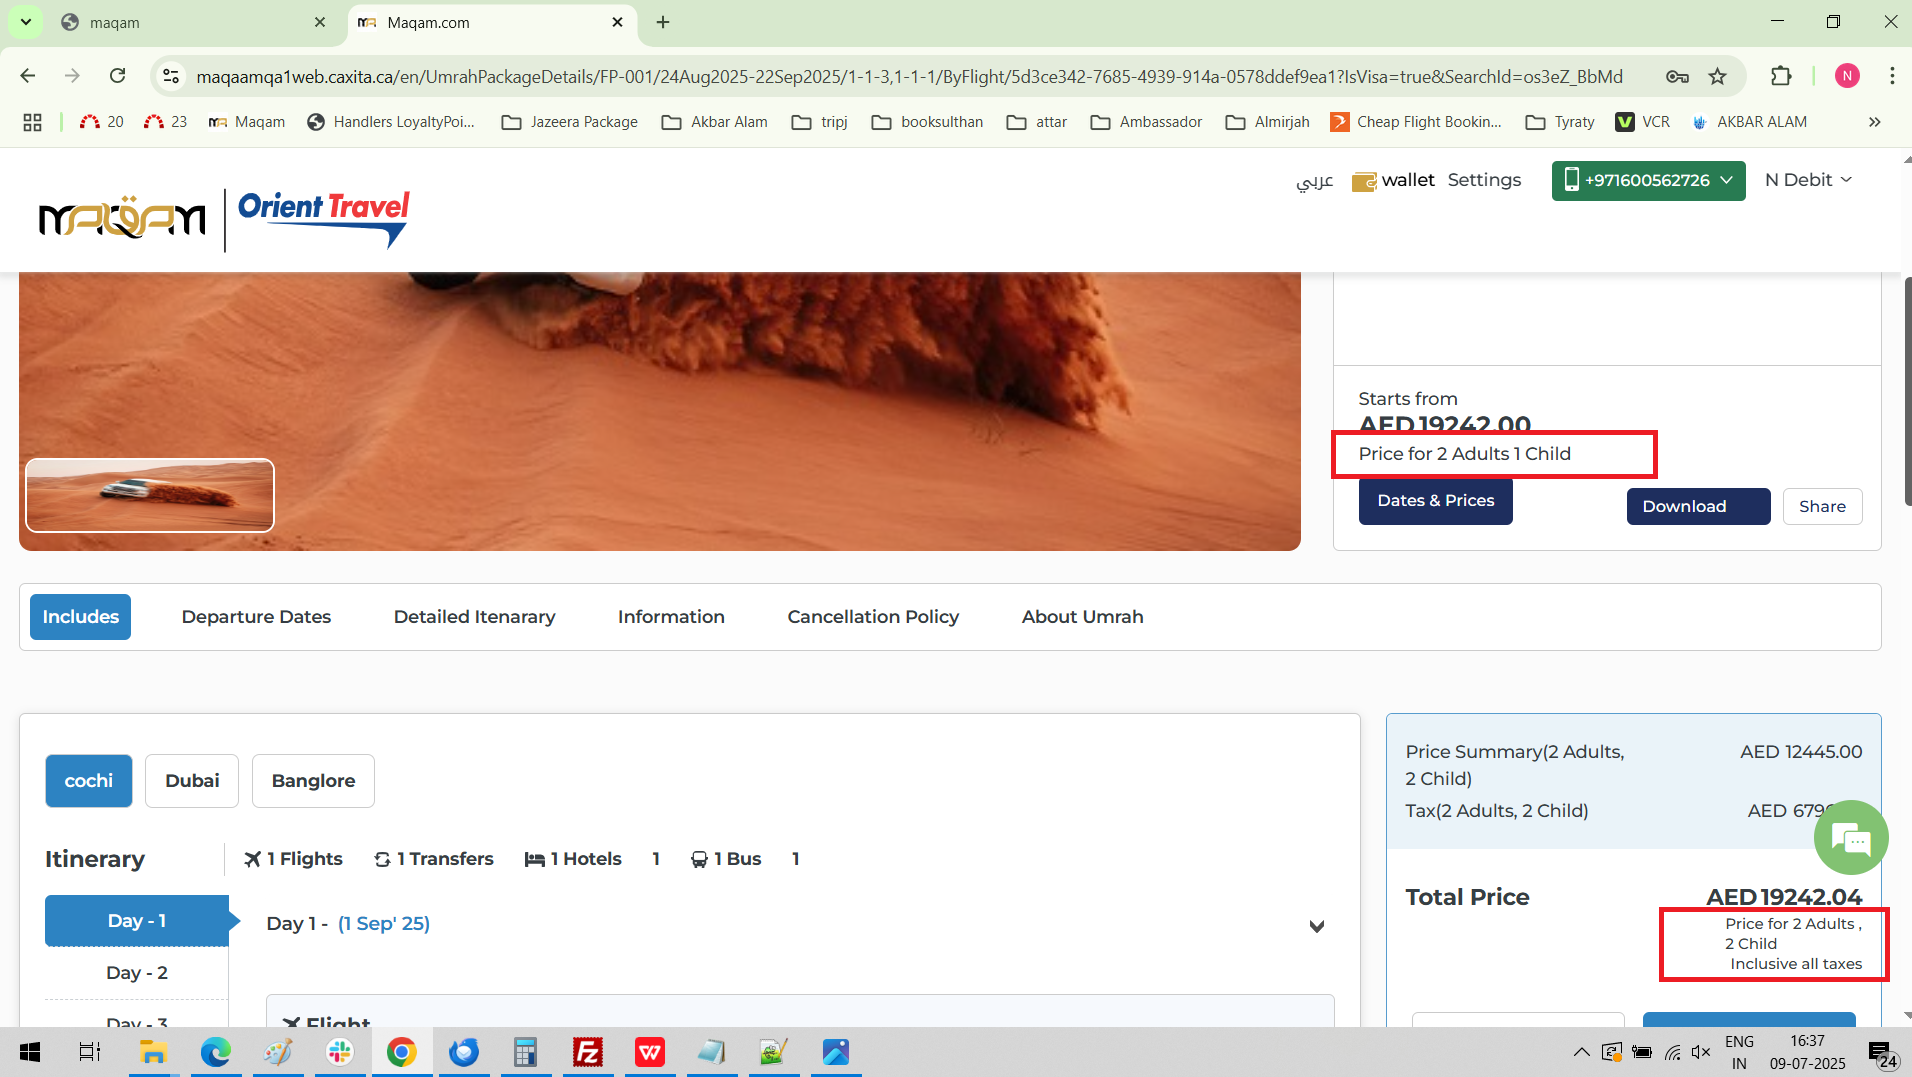This screenshot has height=1077, width=1912.
Task: Switch to the Cancellation Policy tab
Action: [872, 617]
